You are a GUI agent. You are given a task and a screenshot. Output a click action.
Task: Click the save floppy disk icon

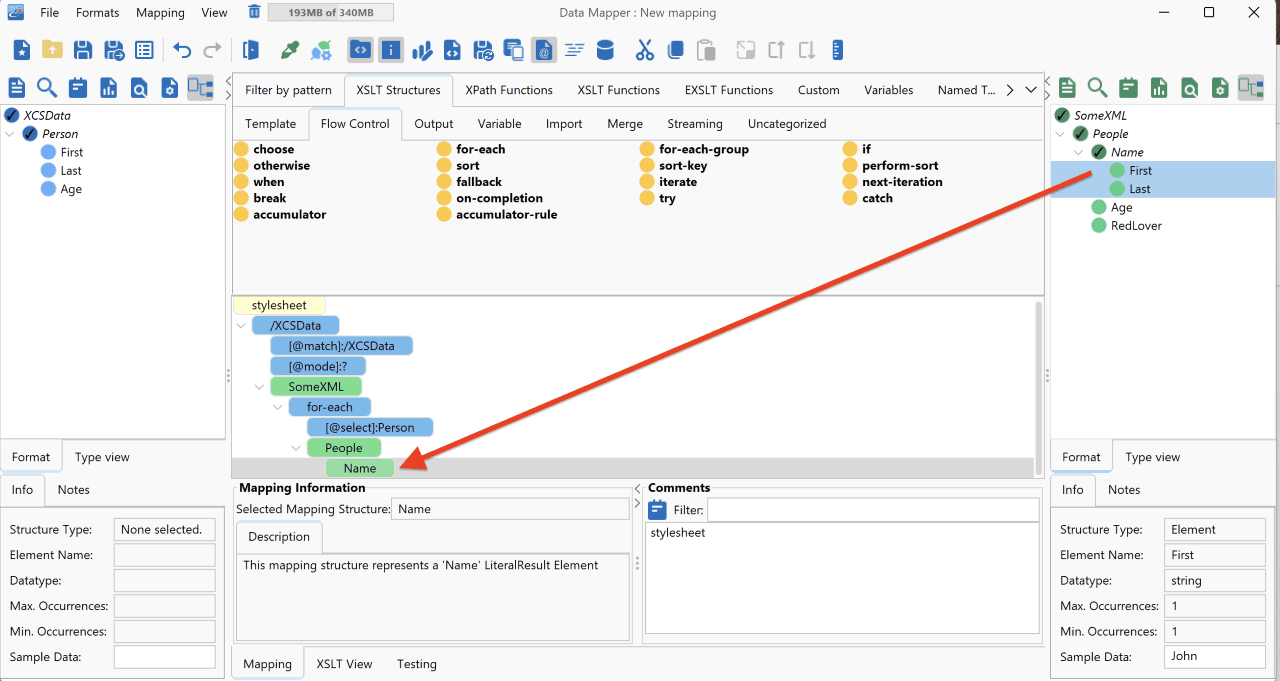click(83, 50)
